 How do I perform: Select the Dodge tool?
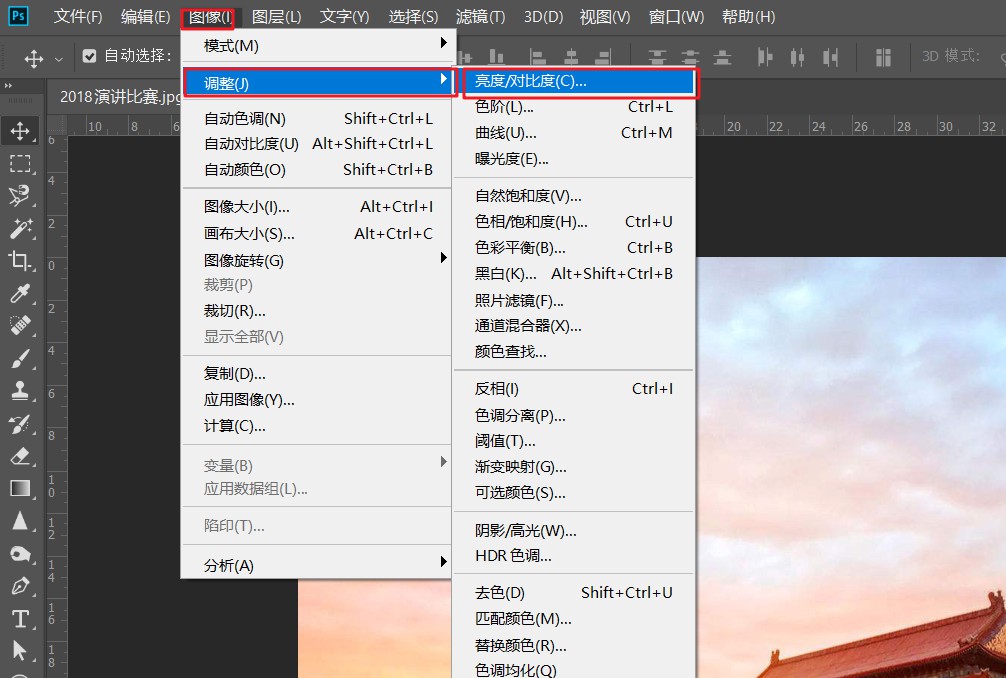pyautogui.click(x=20, y=554)
